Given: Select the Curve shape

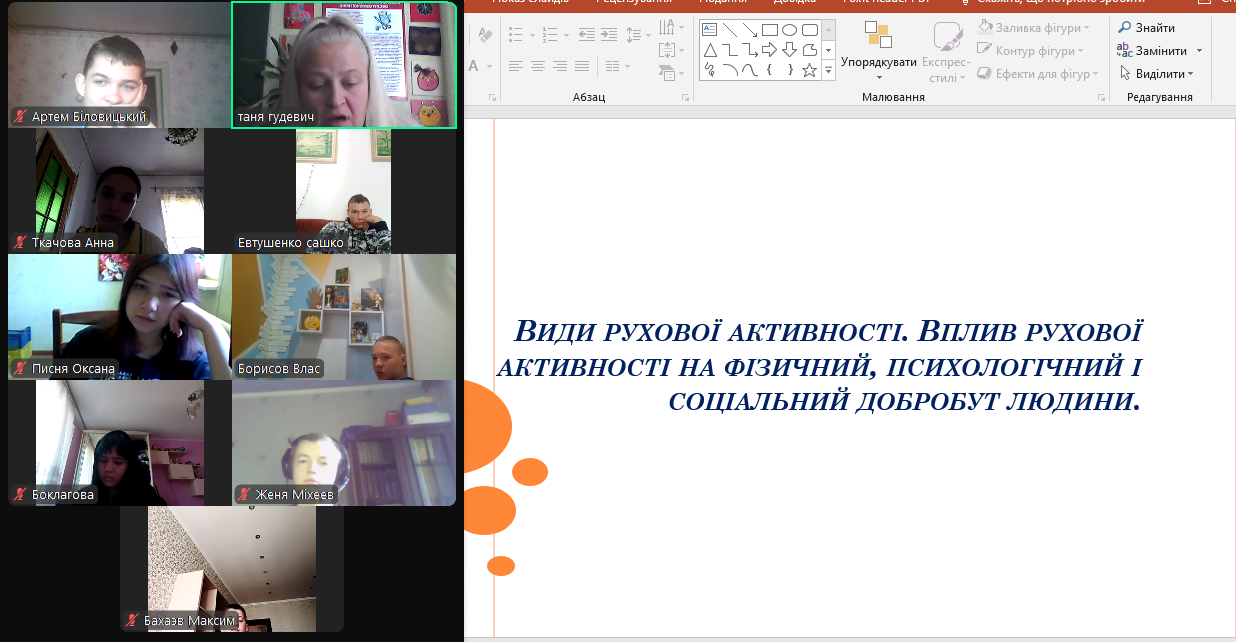Looking at the screenshot, I should 750,69.
